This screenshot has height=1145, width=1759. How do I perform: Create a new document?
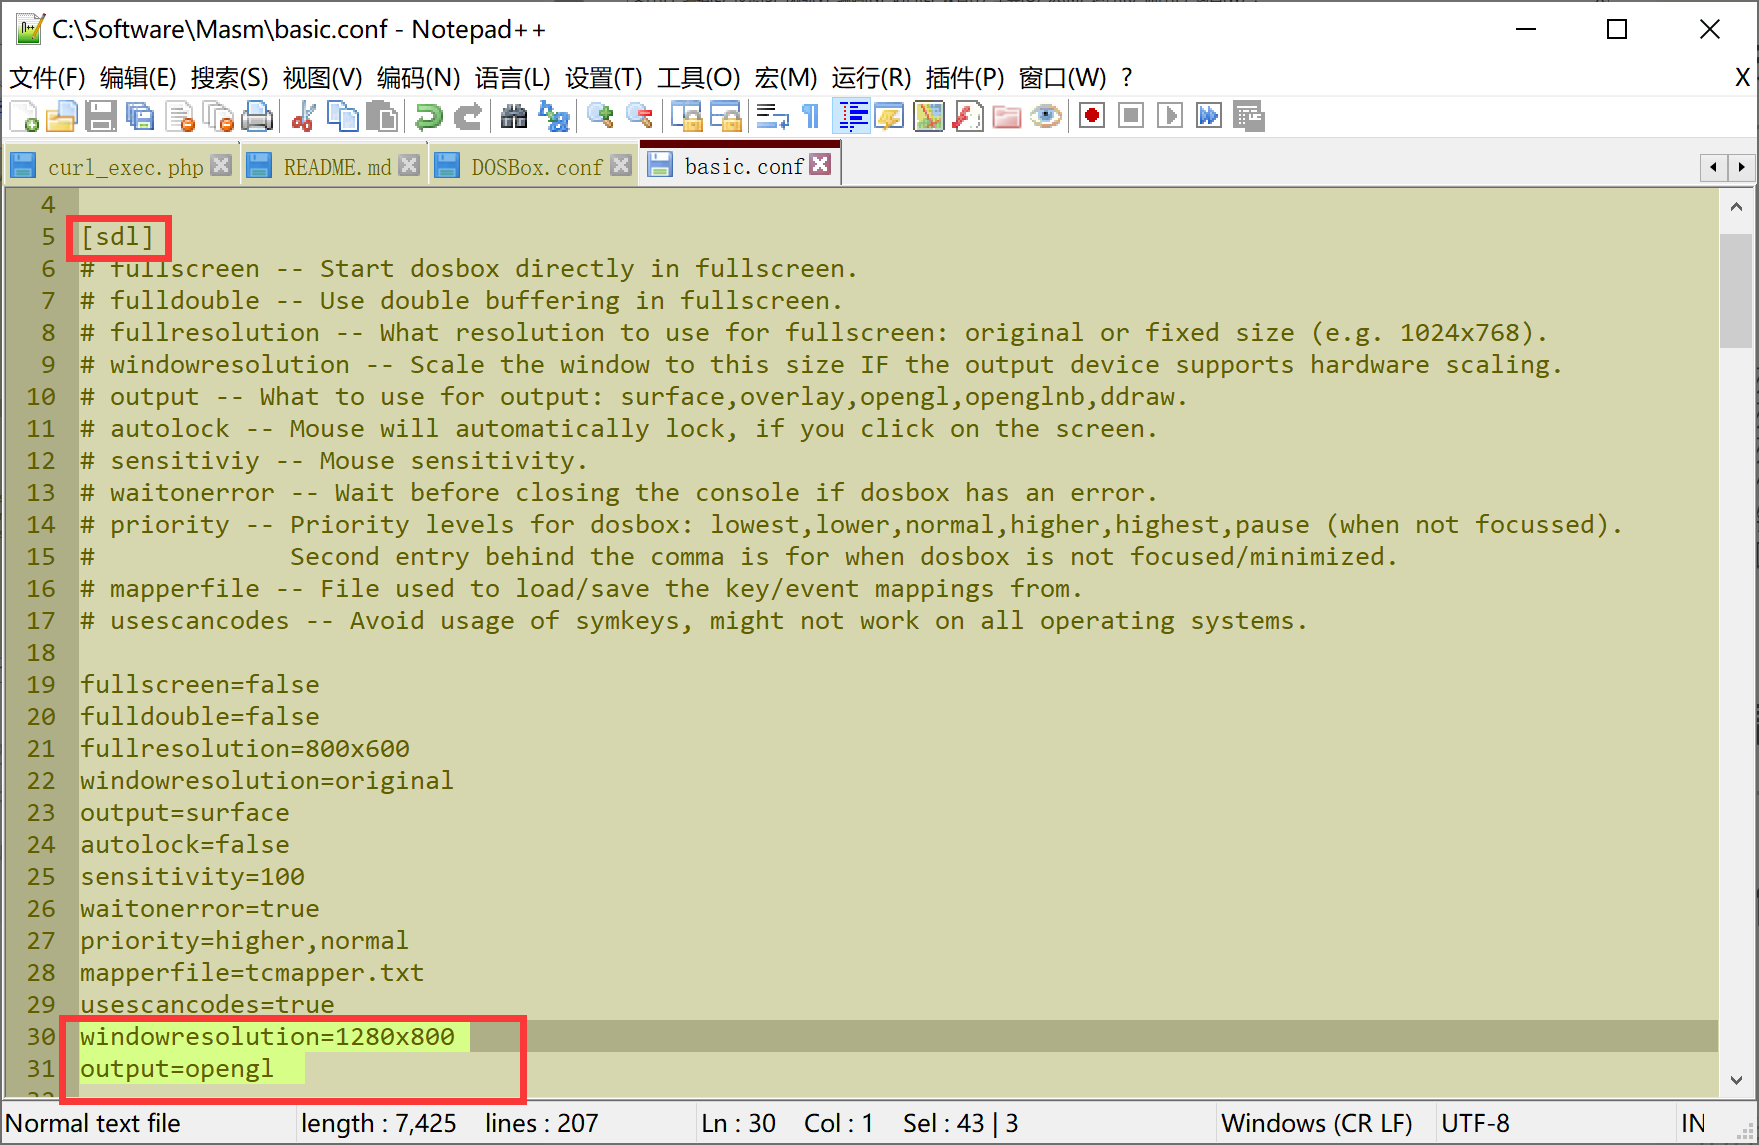click(x=22, y=116)
